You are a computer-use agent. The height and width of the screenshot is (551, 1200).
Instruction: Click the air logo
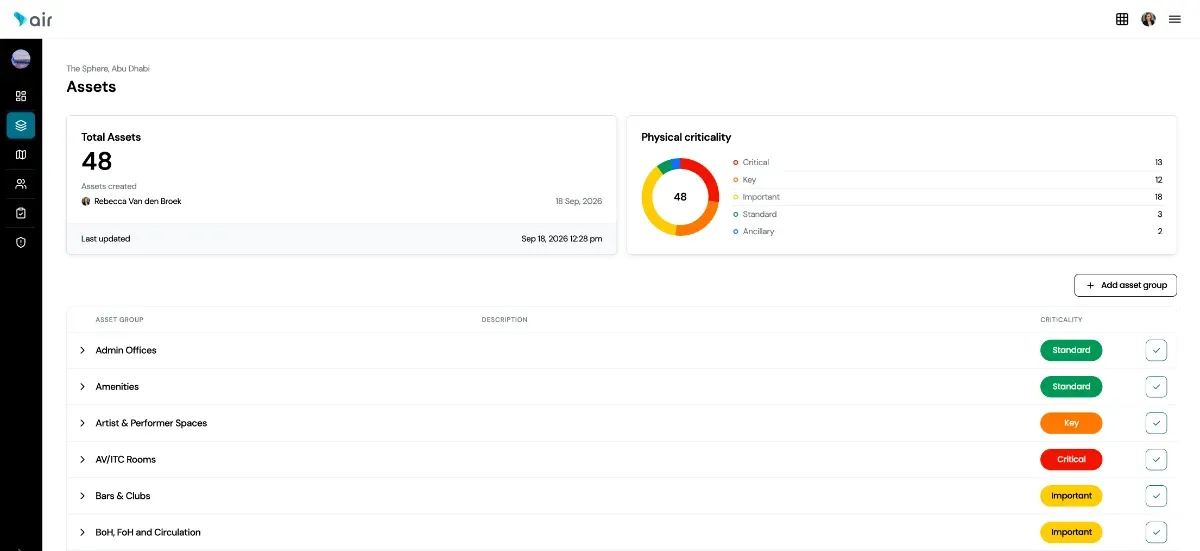[32, 19]
